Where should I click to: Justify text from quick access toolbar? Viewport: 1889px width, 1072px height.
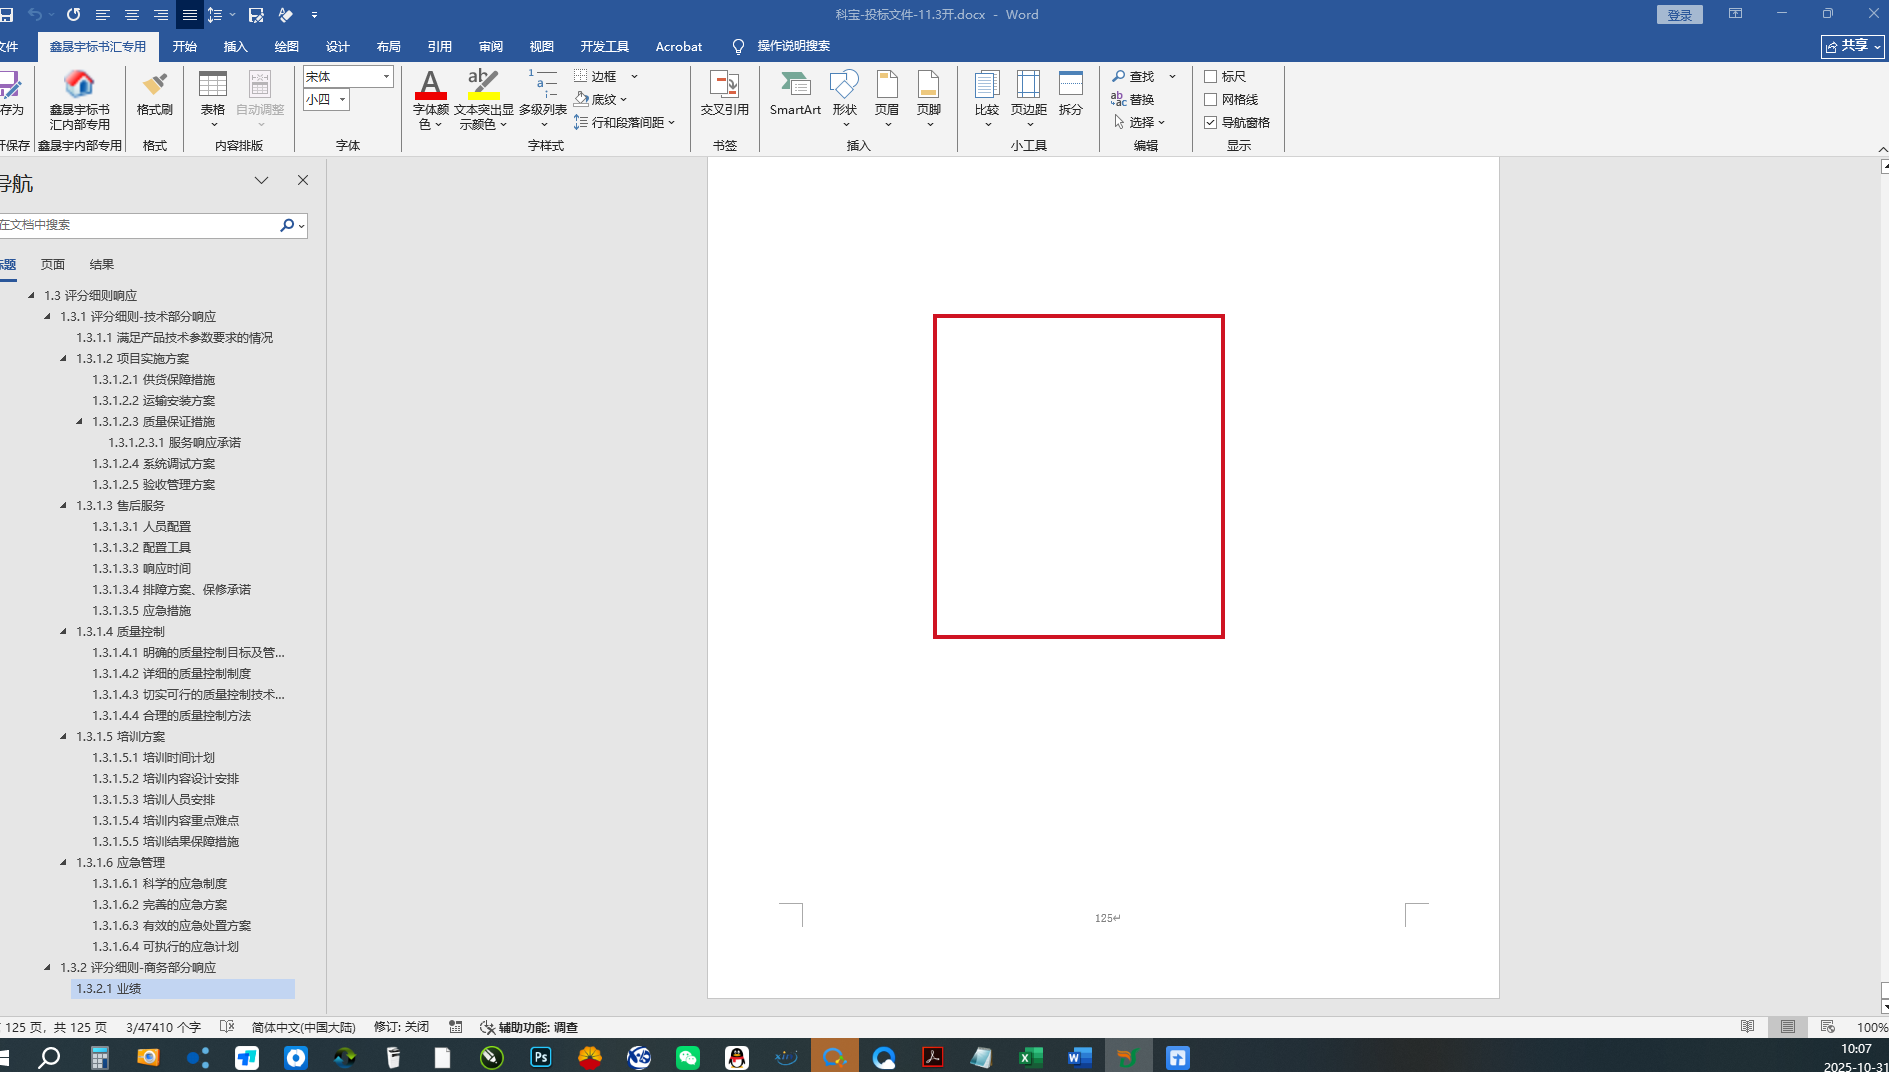pos(189,15)
